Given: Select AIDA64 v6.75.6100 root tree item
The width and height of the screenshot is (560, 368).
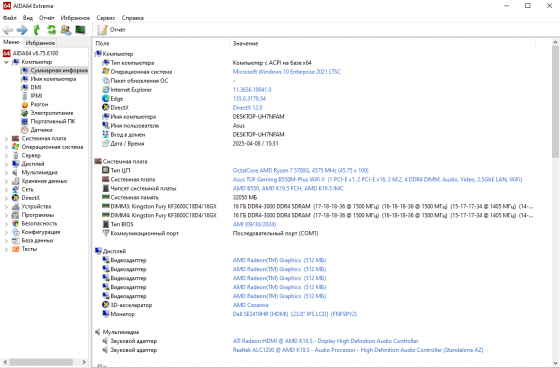Looking at the screenshot, I should (x=31, y=53).
